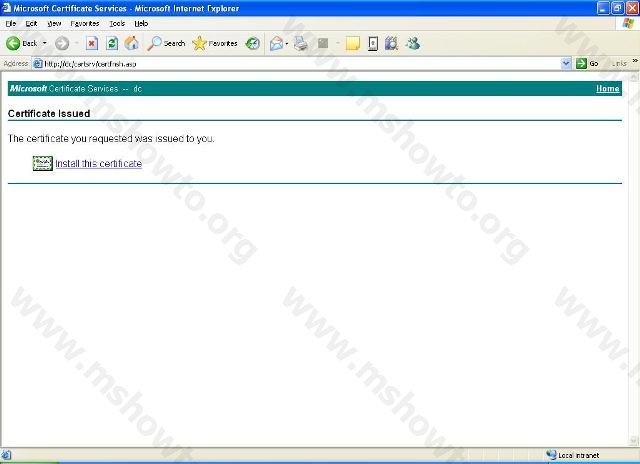The width and height of the screenshot is (640, 464).
Task: Click the status bar page icon
Action: point(6,455)
